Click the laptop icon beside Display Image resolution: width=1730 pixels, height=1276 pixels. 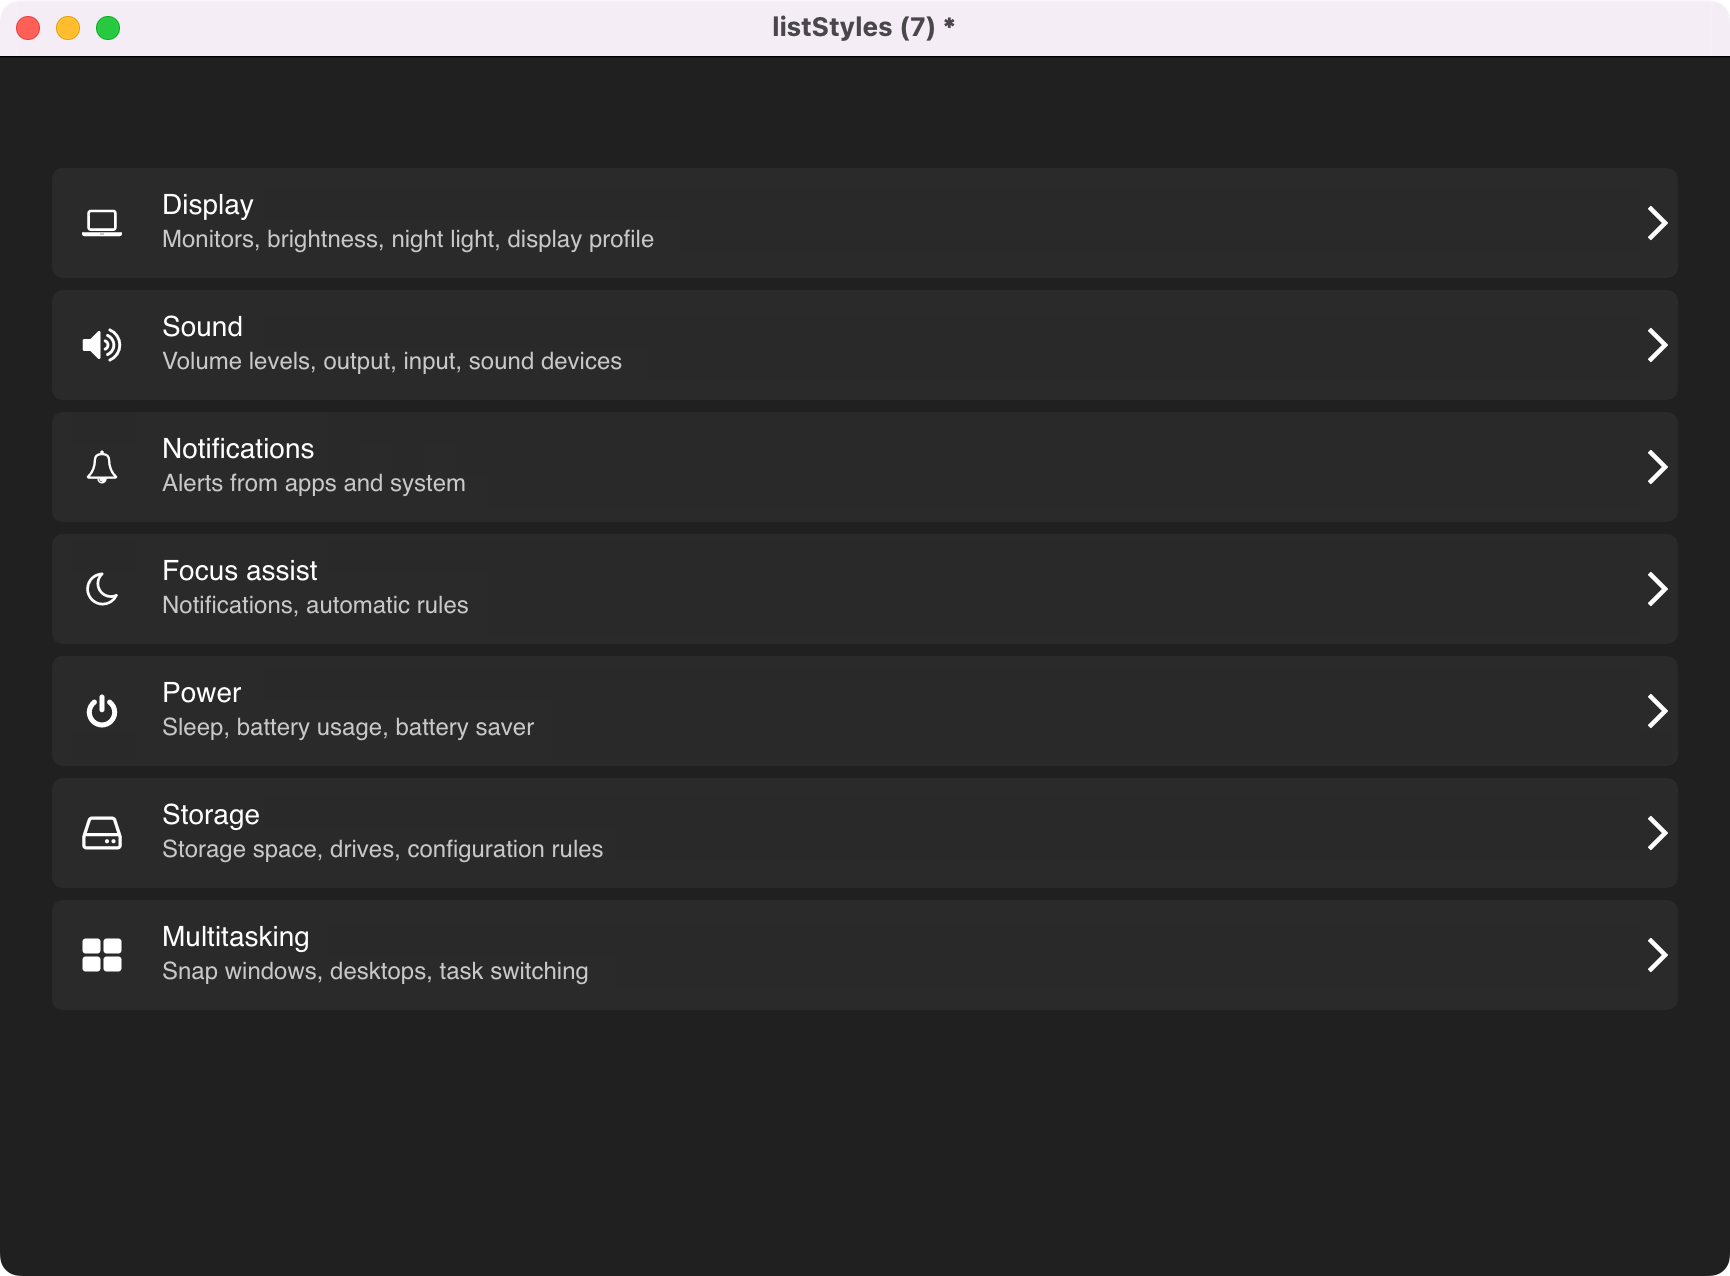pos(102,223)
